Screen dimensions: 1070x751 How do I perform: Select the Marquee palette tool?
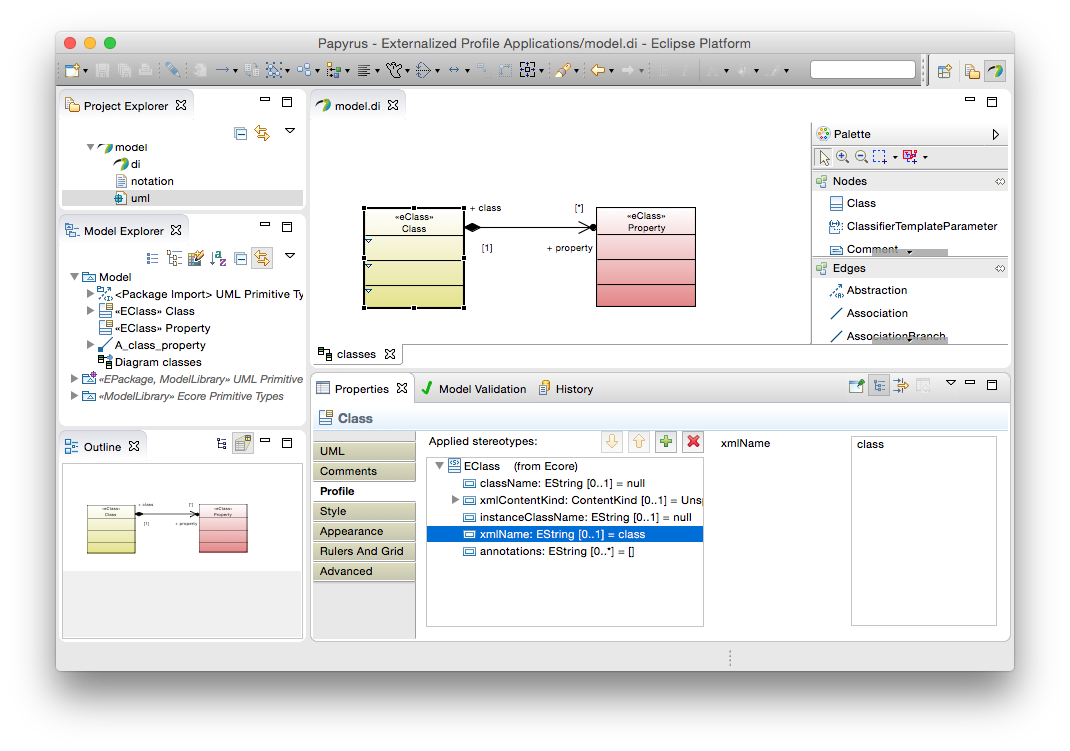click(x=880, y=157)
